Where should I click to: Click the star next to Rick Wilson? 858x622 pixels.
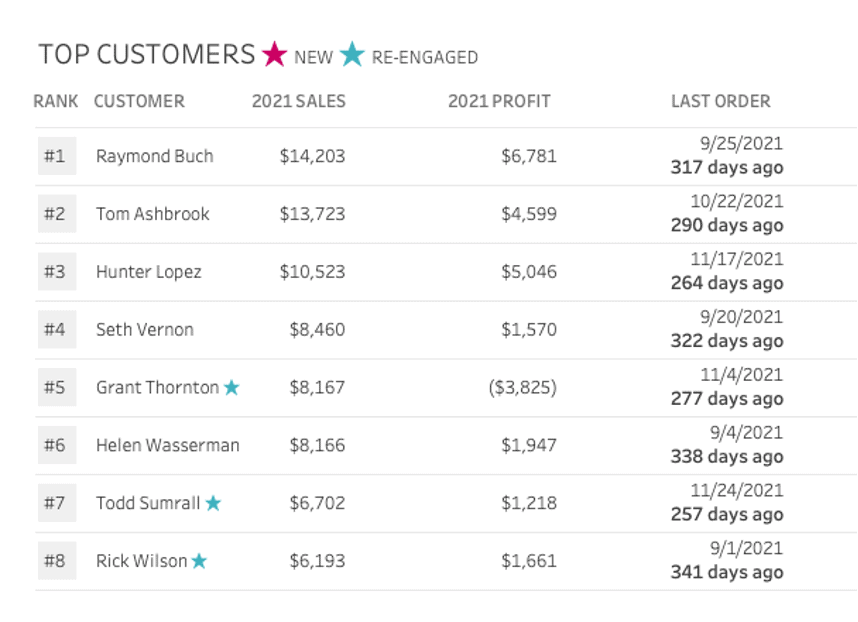point(199,561)
